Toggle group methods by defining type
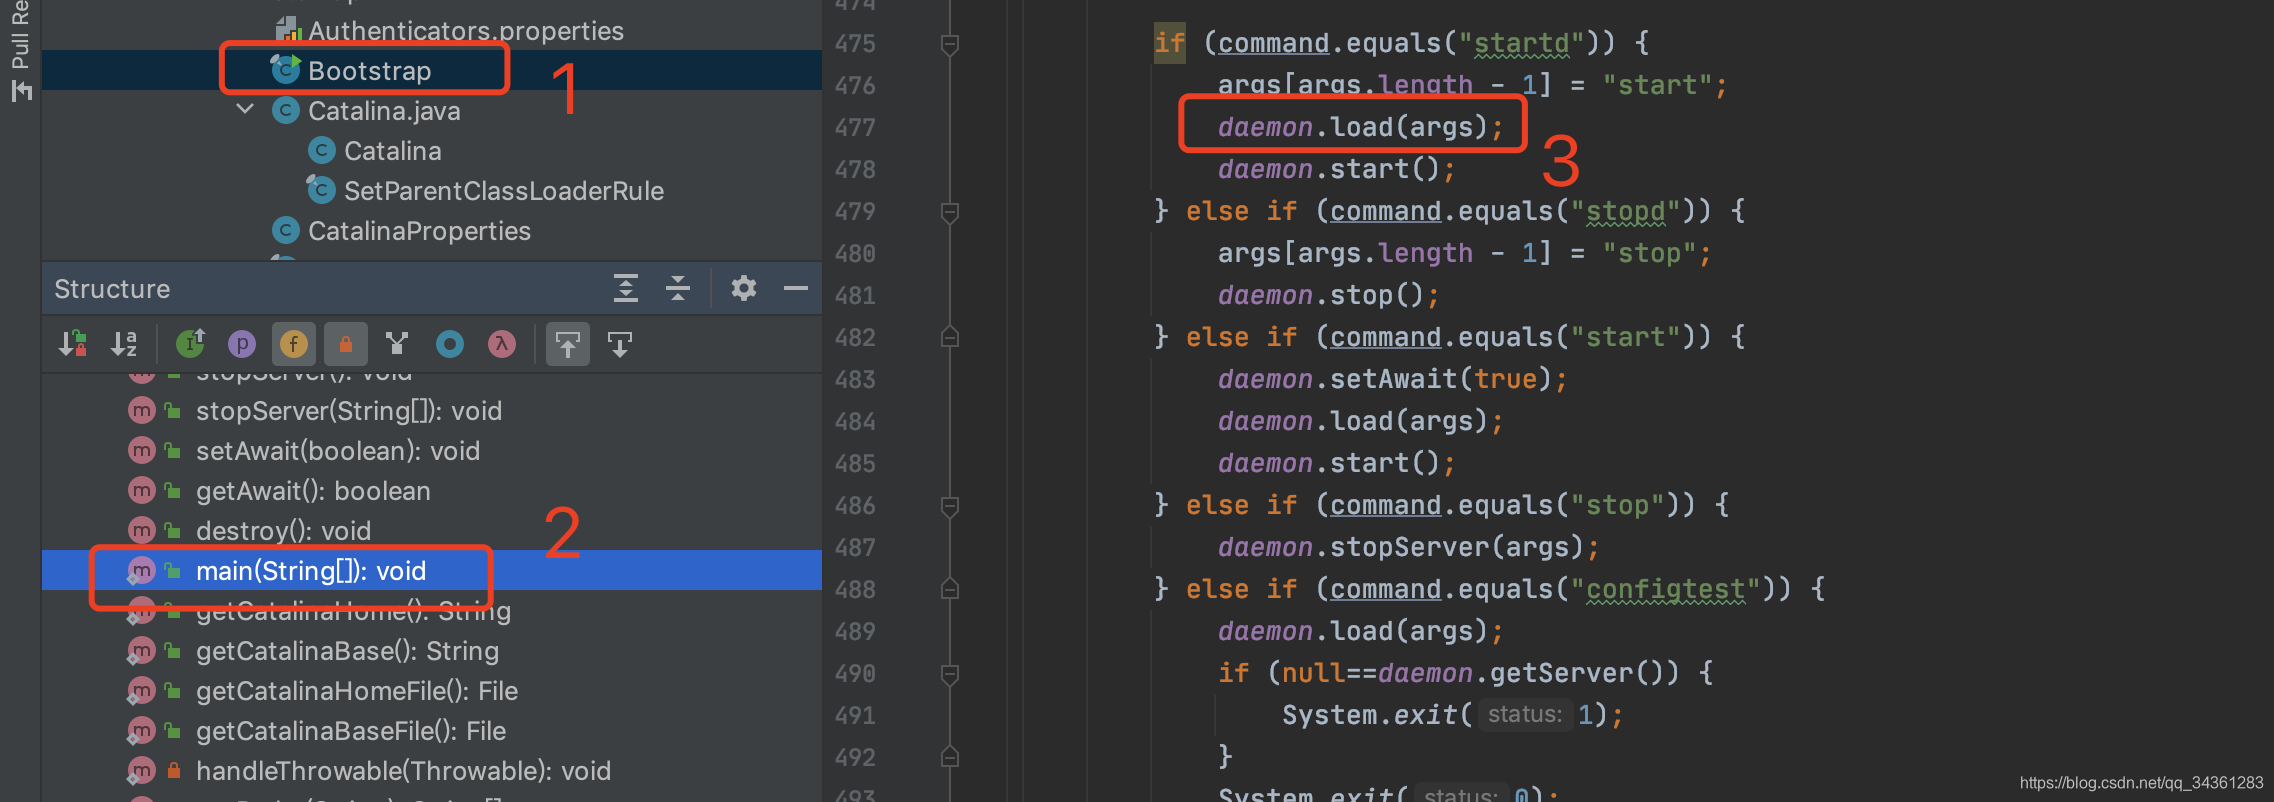This screenshot has width=2274, height=802. click(398, 344)
